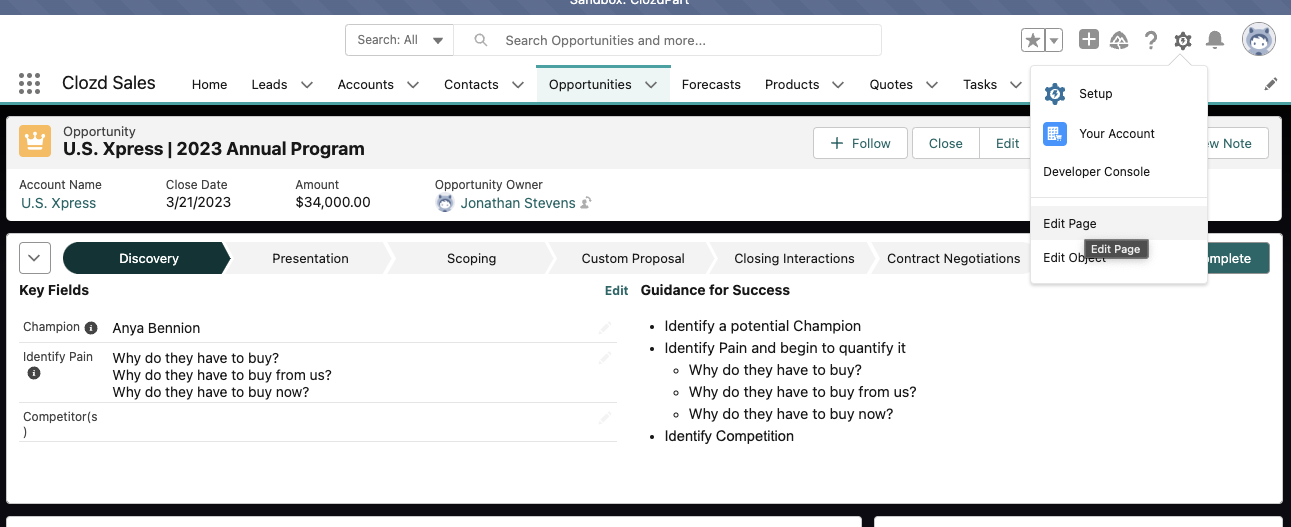Choose Edit Page in the setup menu
This screenshot has width=1291, height=527.
1119,224
